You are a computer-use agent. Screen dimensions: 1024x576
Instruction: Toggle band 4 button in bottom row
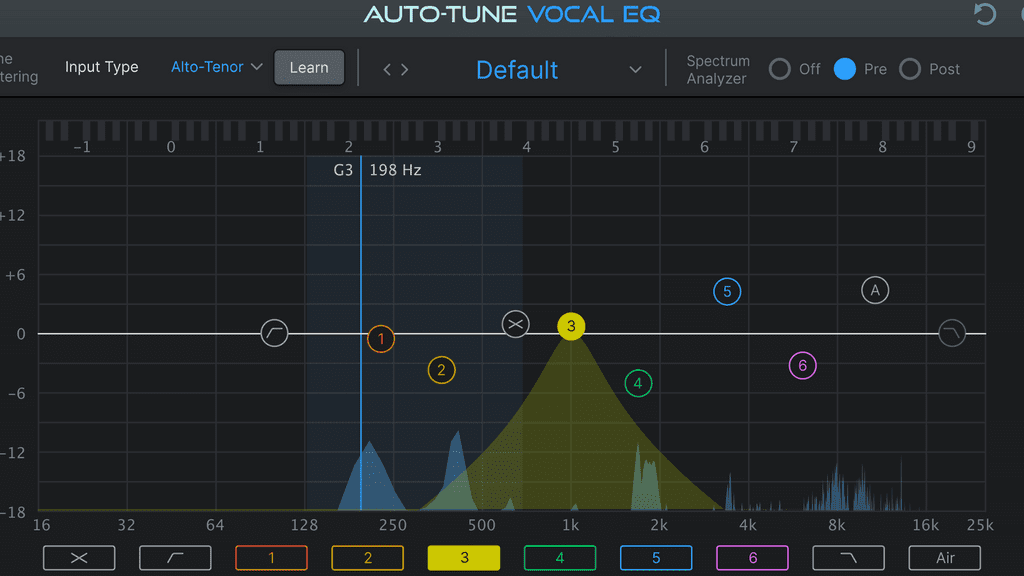click(560, 558)
